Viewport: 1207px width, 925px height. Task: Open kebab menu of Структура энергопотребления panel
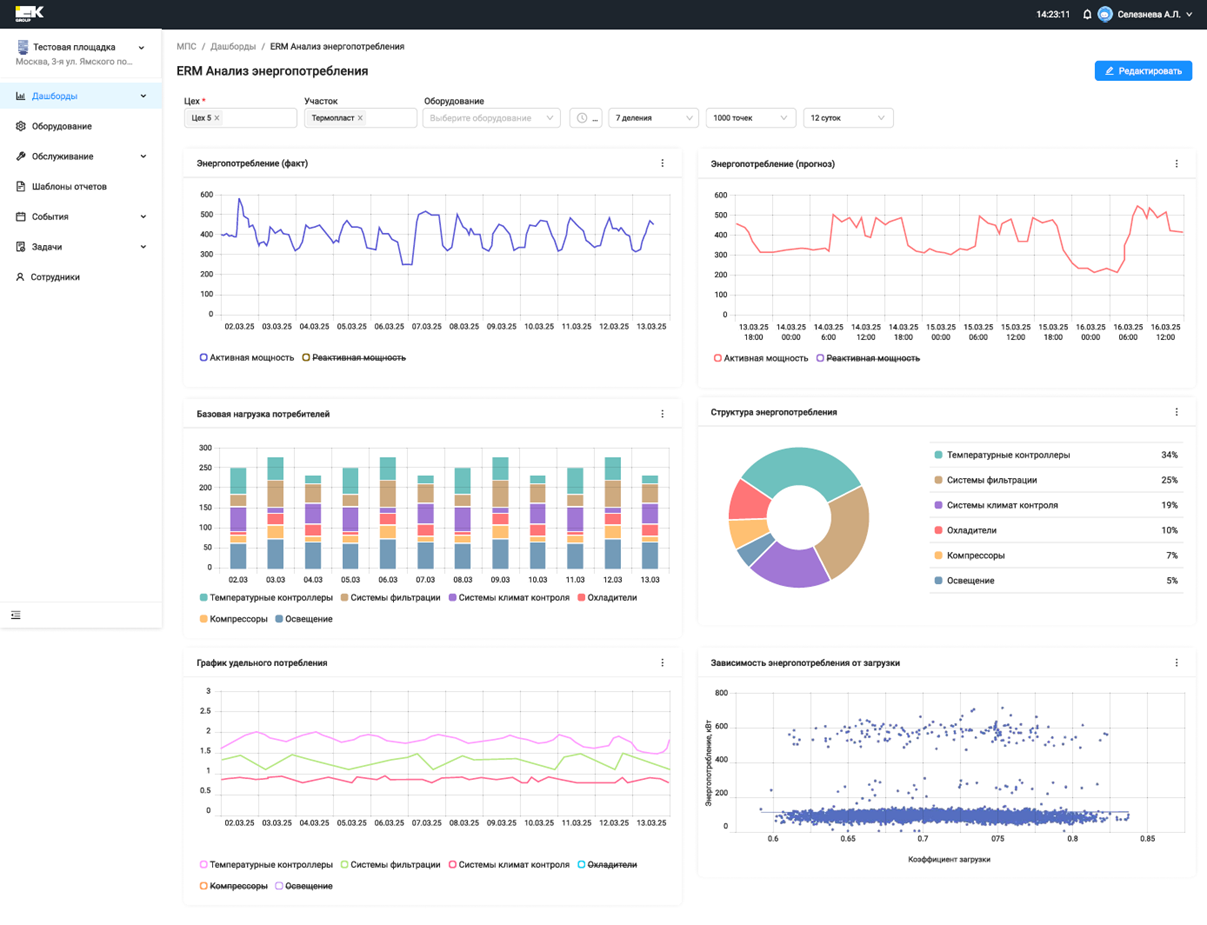[x=1176, y=412]
